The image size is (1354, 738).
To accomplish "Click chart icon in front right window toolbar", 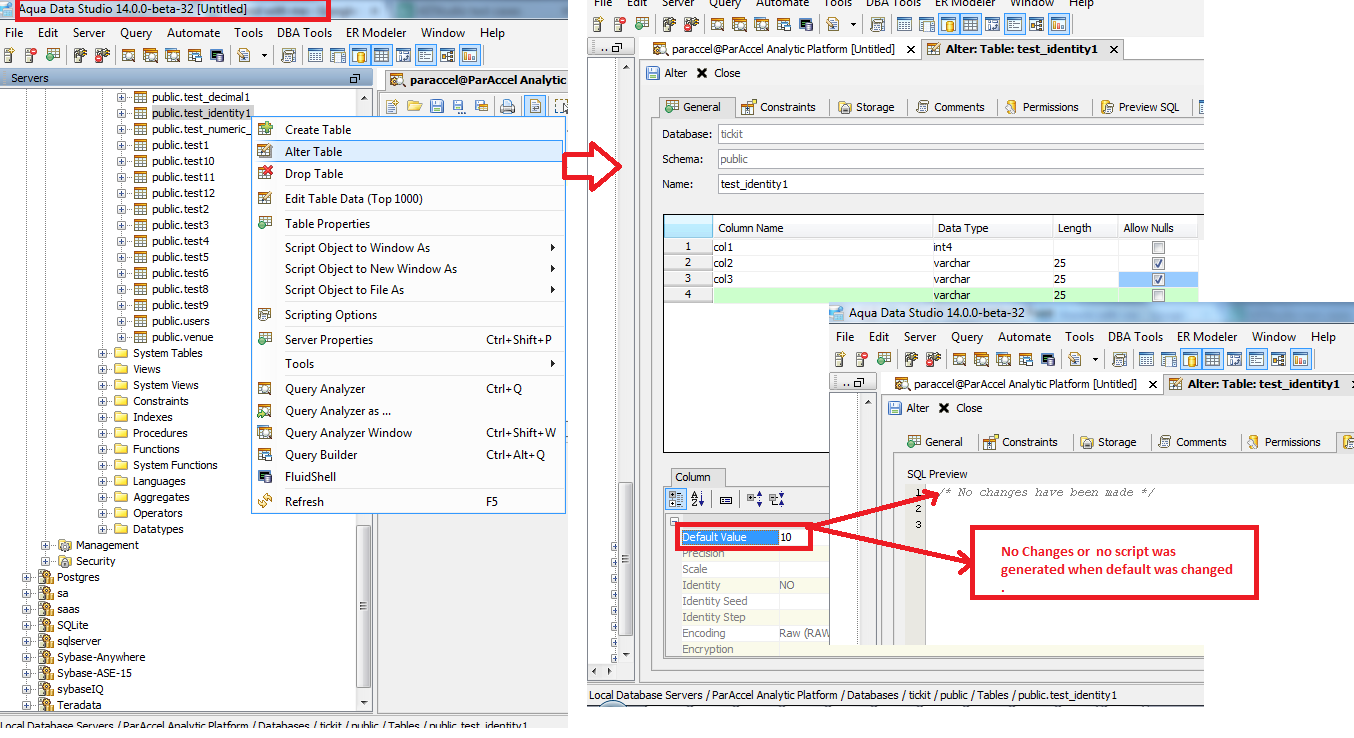I will [x=1301, y=359].
